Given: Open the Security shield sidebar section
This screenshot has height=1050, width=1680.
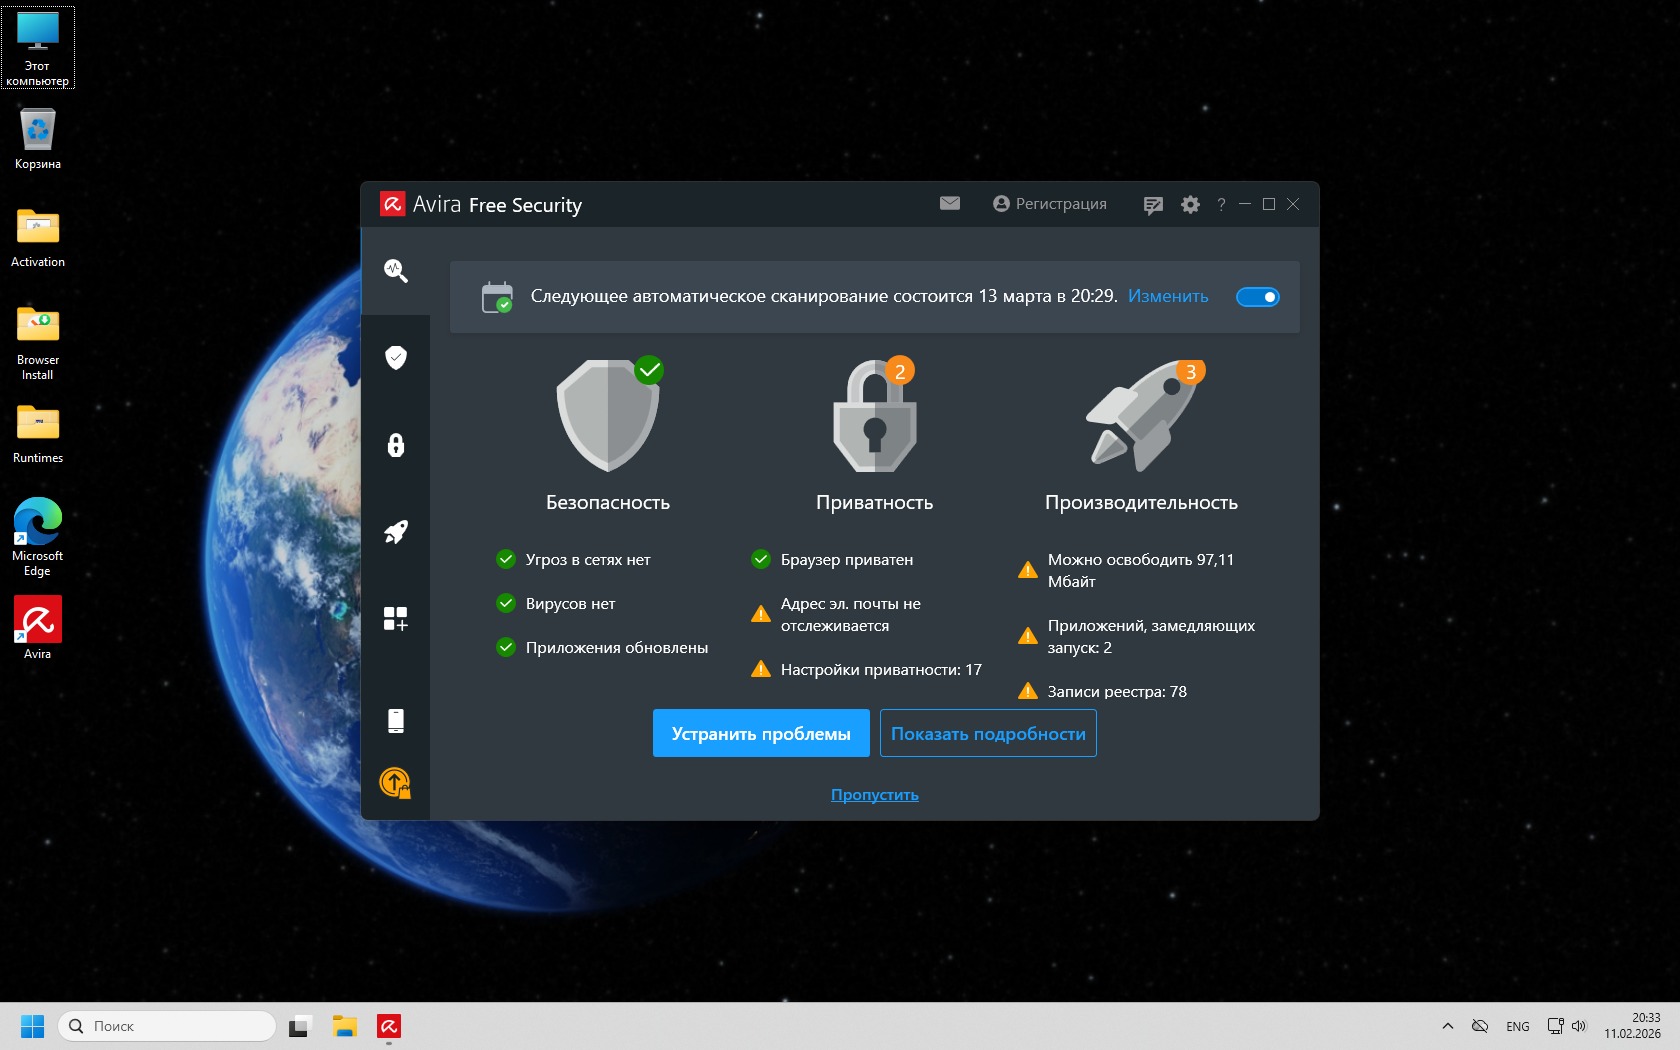Looking at the screenshot, I should click(x=395, y=358).
